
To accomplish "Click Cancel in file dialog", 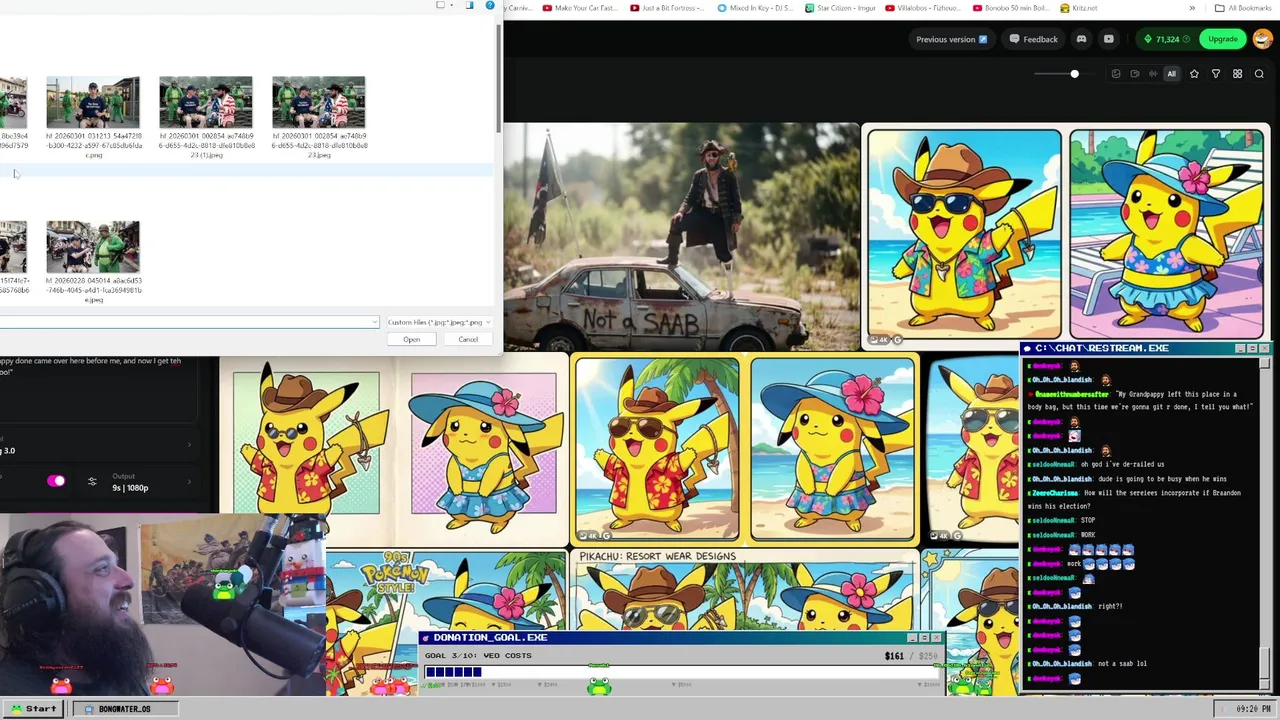I will (x=468, y=340).
